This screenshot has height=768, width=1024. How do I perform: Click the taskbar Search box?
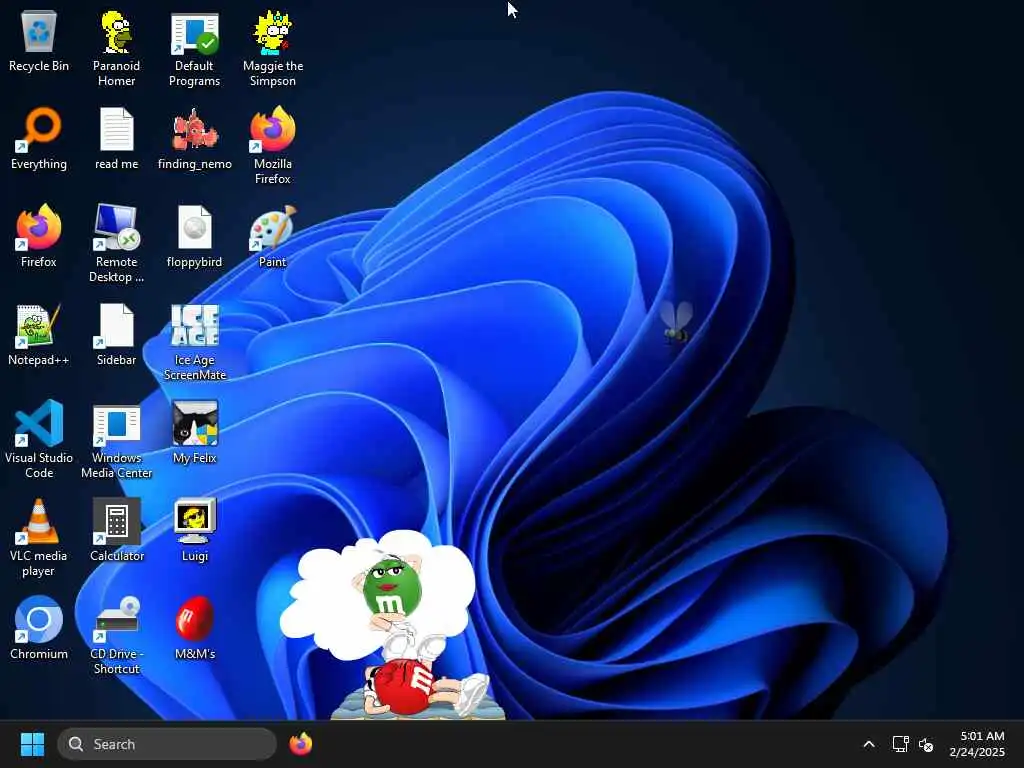pos(167,744)
